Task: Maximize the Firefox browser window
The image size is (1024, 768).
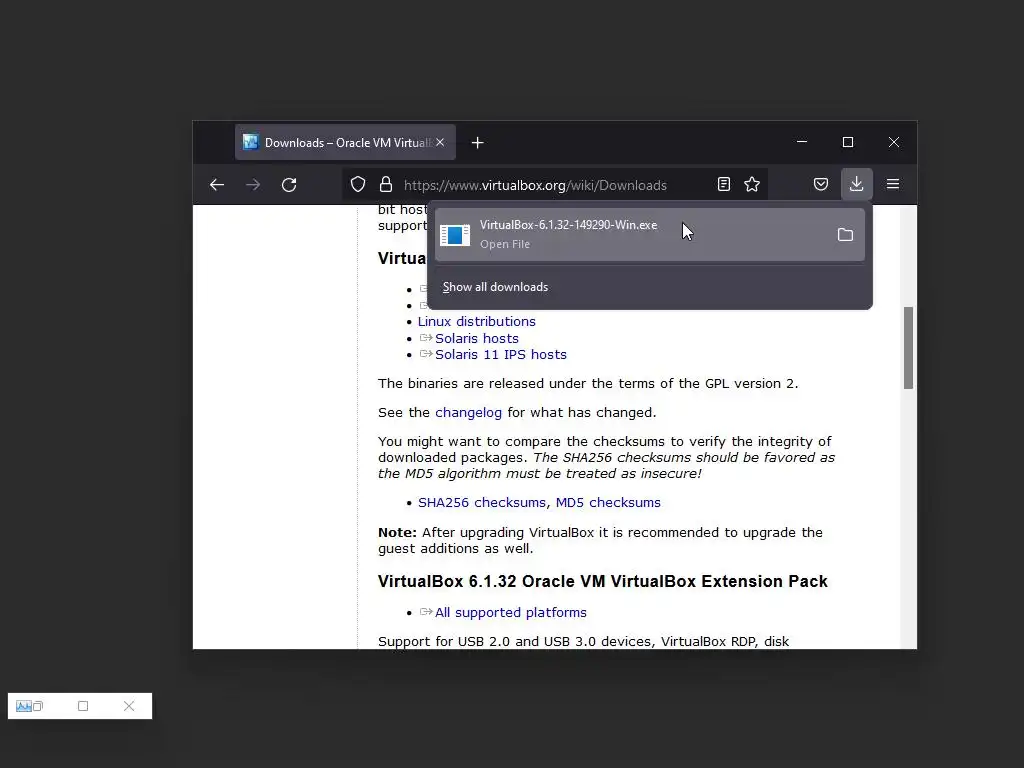Action: pyautogui.click(x=848, y=142)
